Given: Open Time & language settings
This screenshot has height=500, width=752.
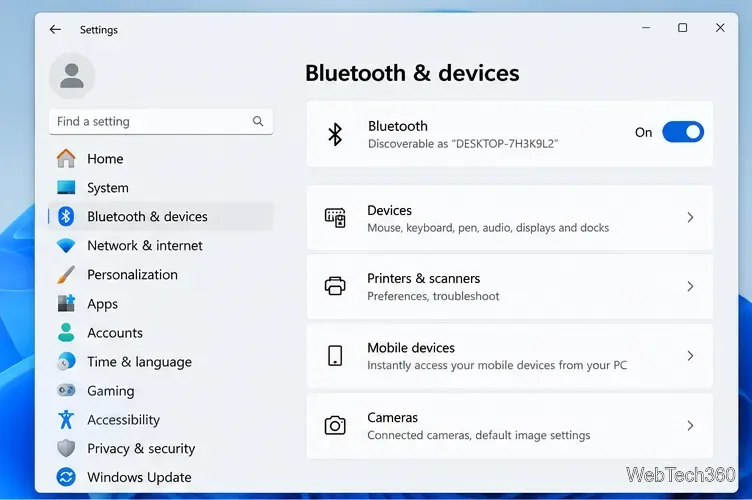Looking at the screenshot, I should coord(161,361).
